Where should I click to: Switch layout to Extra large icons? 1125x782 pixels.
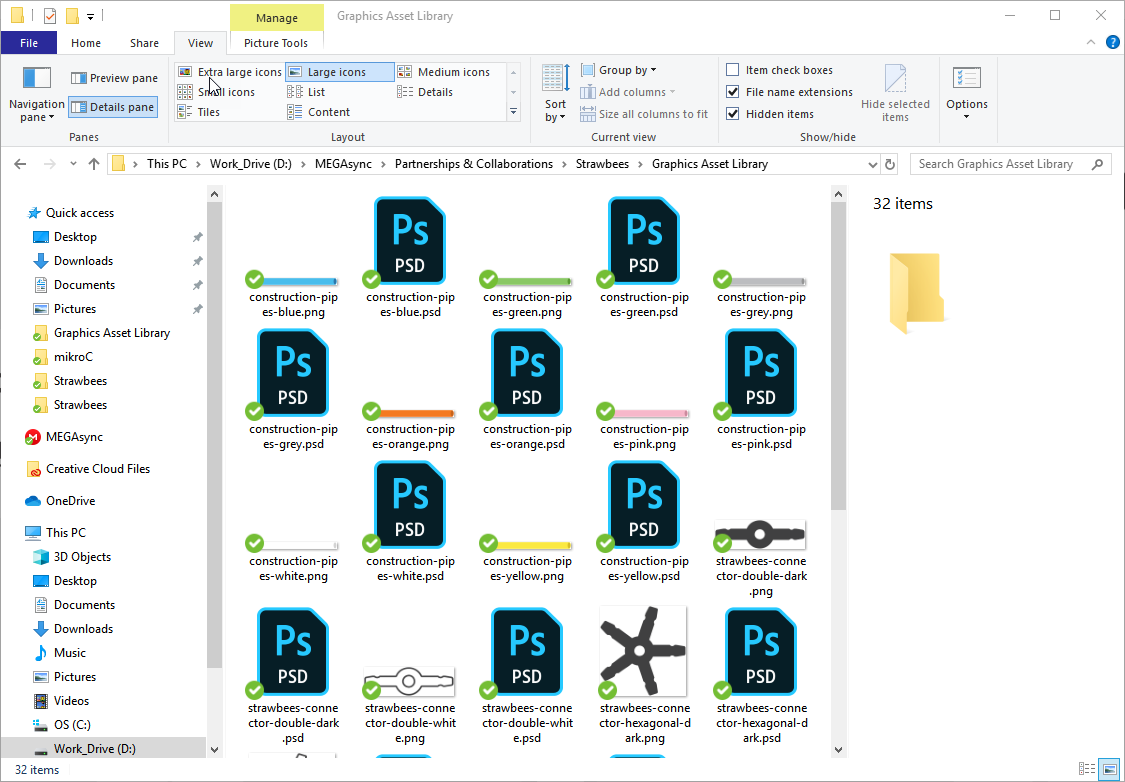pos(230,72)
